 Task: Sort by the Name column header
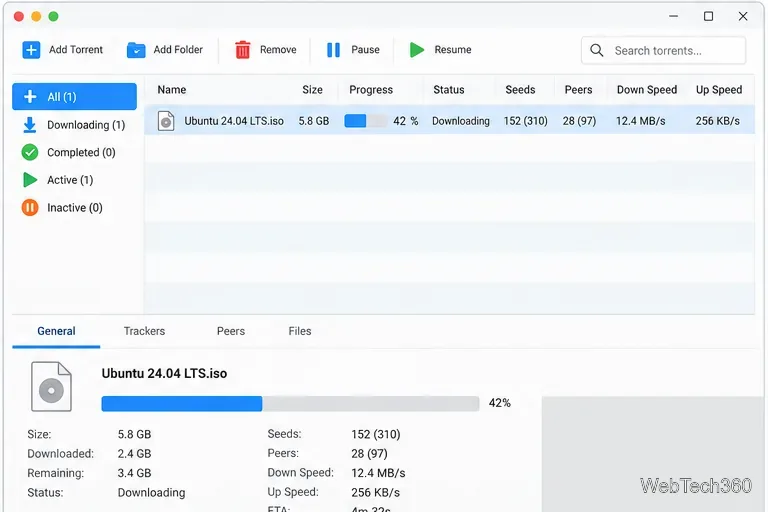point(172,90)
